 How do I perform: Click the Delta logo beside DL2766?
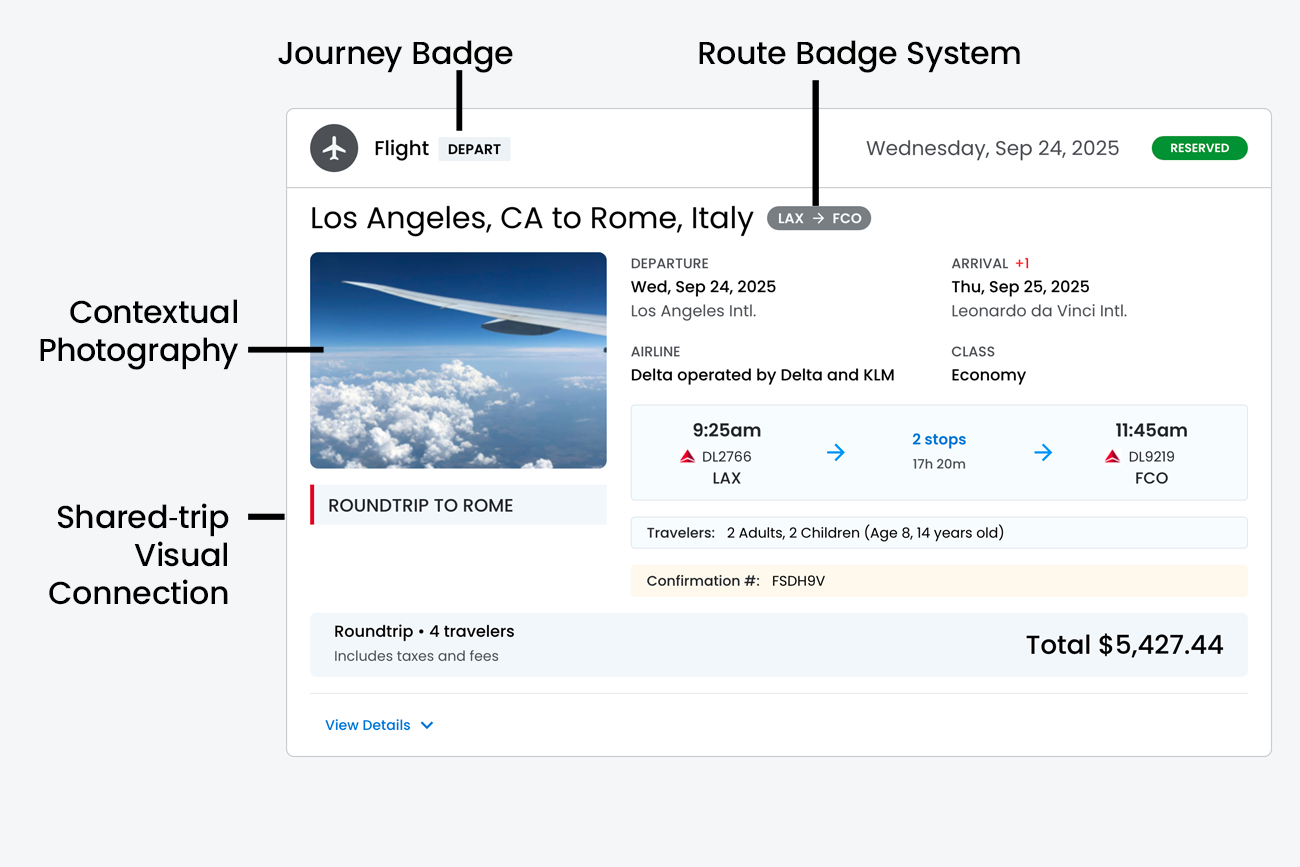(687, 457)
